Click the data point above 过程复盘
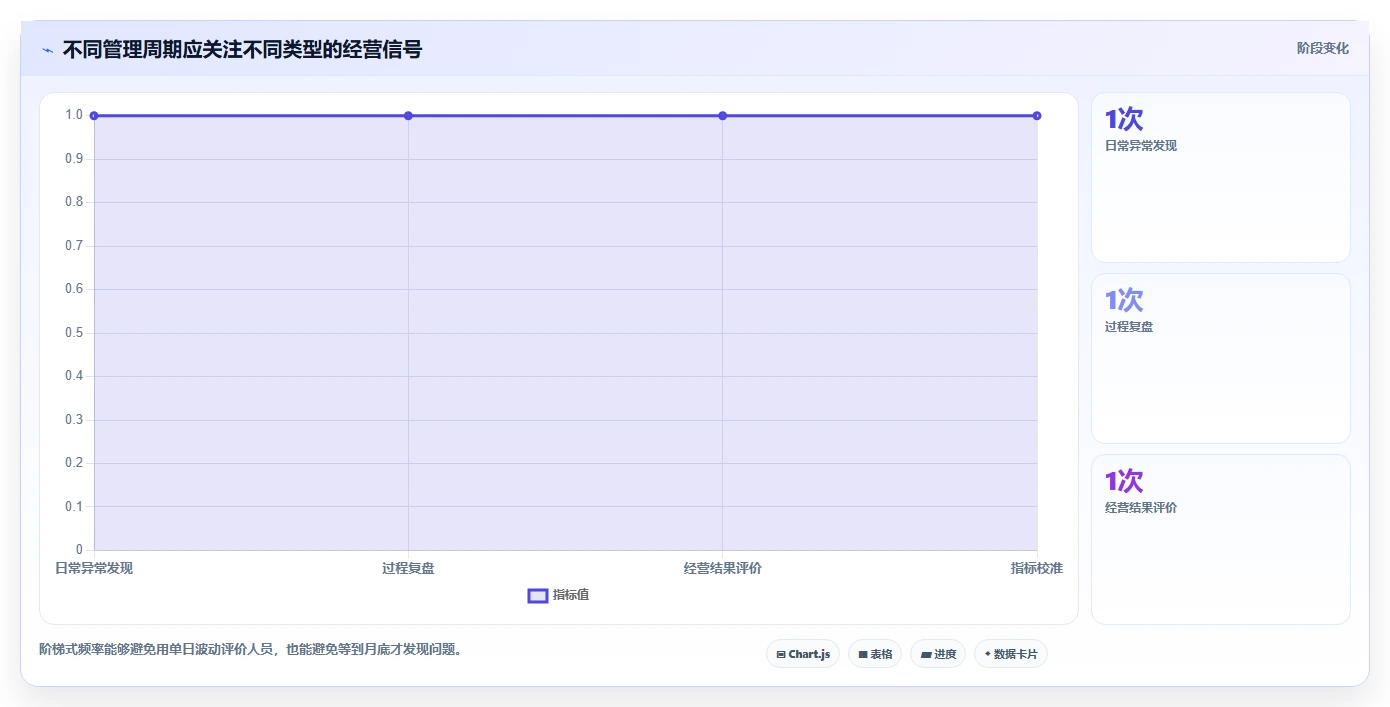1390x707 pixels. point(408,116)
